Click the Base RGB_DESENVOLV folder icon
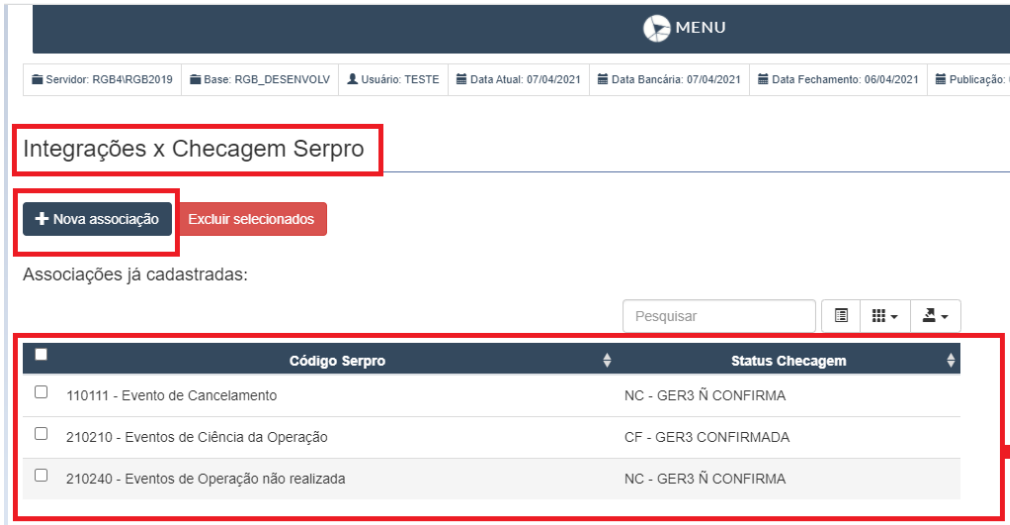The width and height of the screenshot is (1010, 525). coord(195,80)
